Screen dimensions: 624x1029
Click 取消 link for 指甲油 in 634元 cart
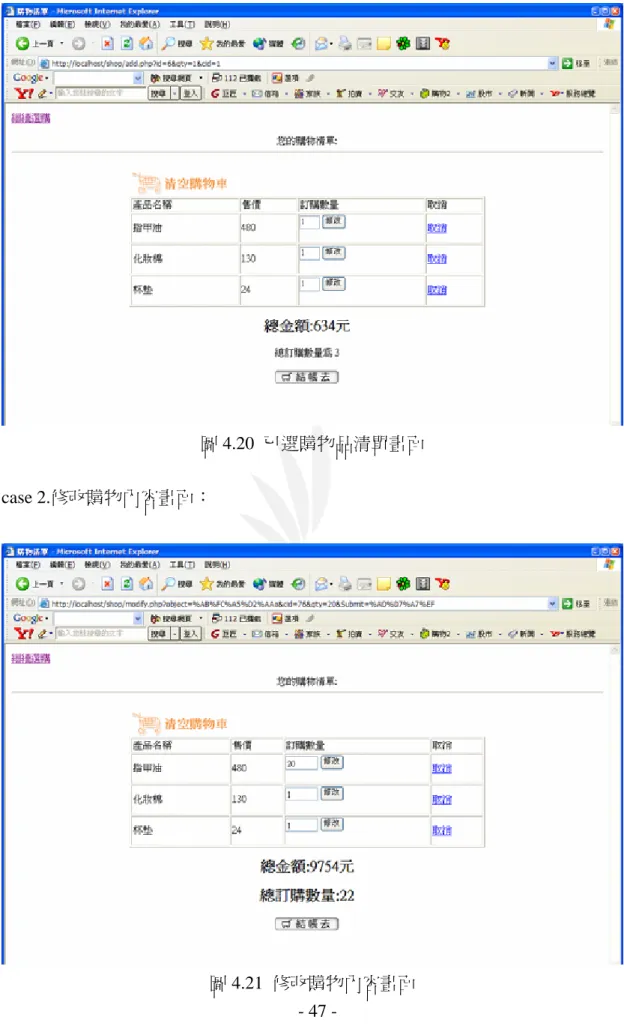pyautogui.click(x=437, y=228)
